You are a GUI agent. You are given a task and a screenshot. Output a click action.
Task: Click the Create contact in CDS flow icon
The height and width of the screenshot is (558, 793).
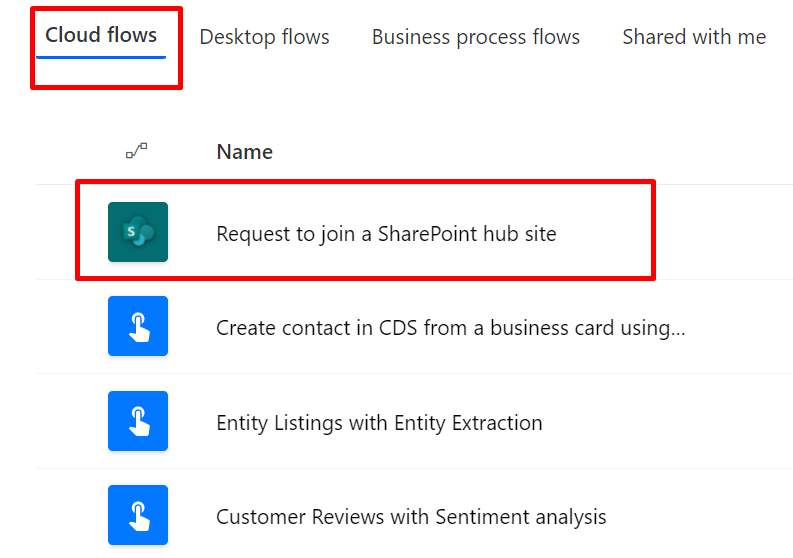point(138,326)
